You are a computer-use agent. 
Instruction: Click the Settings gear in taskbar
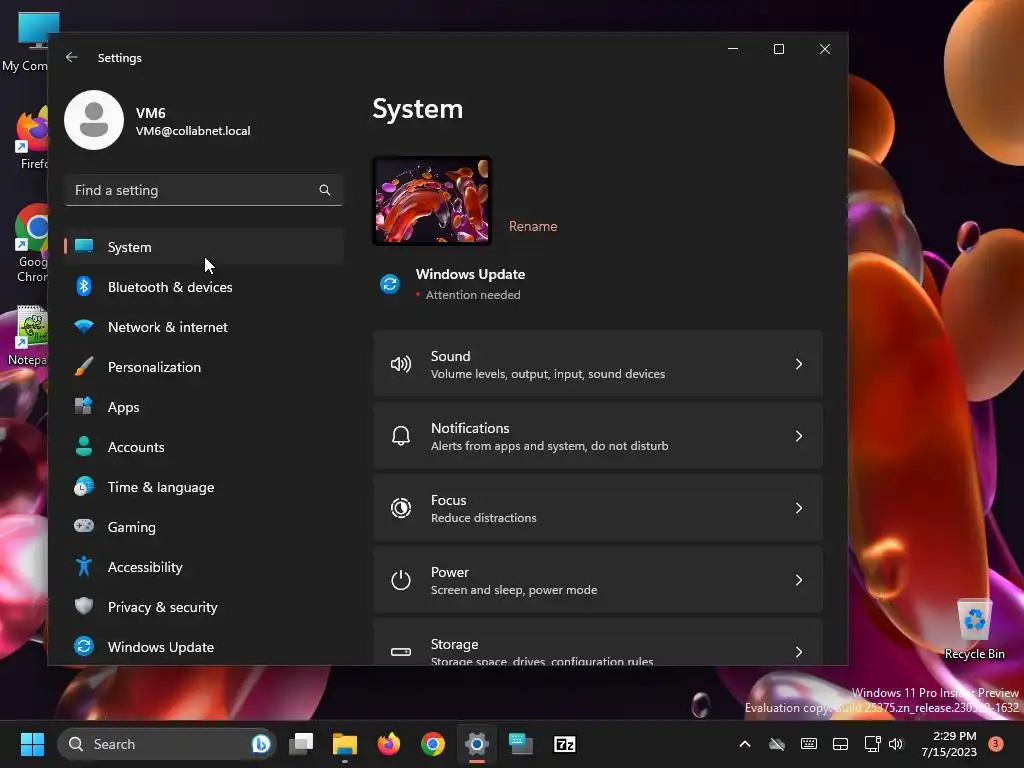tap(477, 744)
